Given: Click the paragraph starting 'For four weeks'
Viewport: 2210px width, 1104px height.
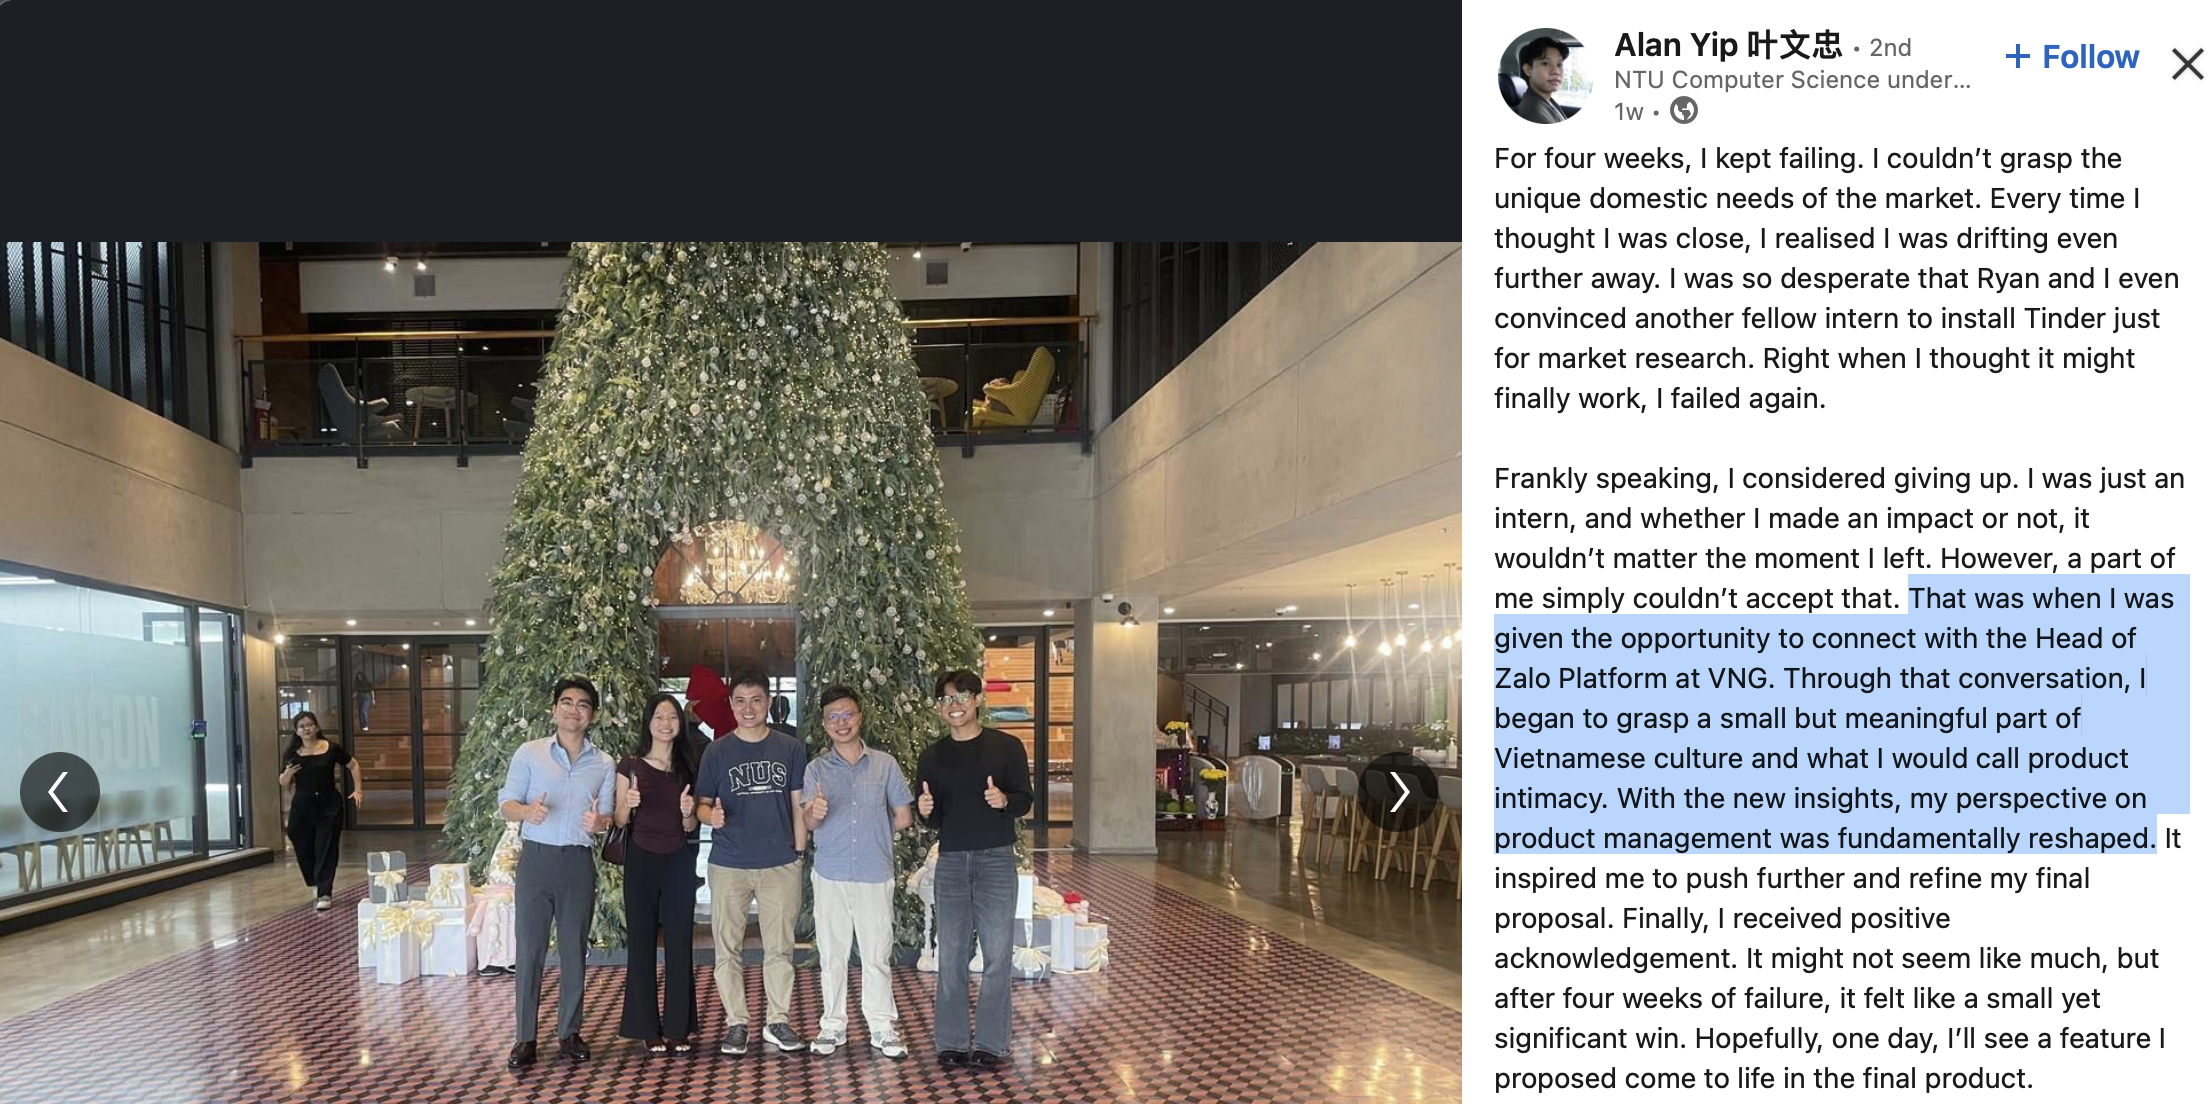Looking at the screenshot, I should point(1837,278).
